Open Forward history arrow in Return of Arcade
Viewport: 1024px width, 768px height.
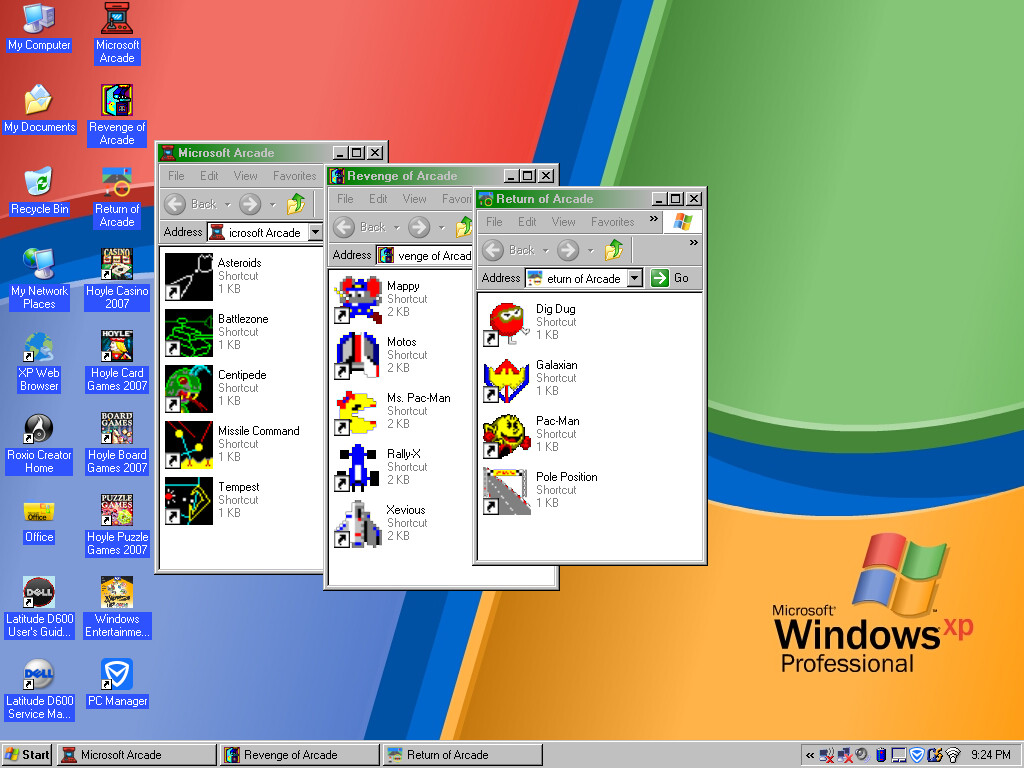tap(591, 250)
